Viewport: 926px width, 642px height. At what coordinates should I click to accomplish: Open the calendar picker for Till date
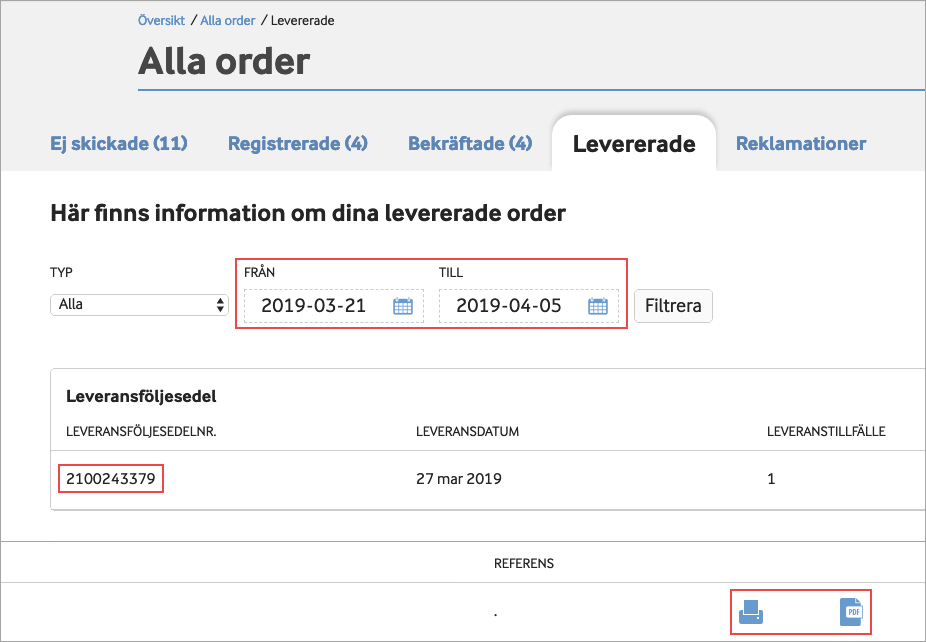597,307
